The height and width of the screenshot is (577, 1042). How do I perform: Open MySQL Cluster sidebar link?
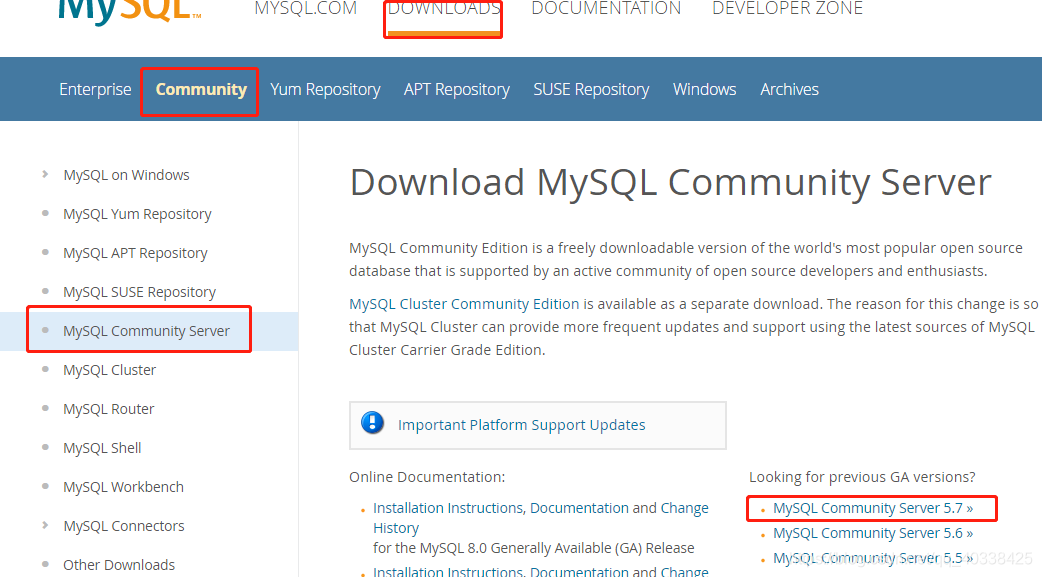pos(109,370)
